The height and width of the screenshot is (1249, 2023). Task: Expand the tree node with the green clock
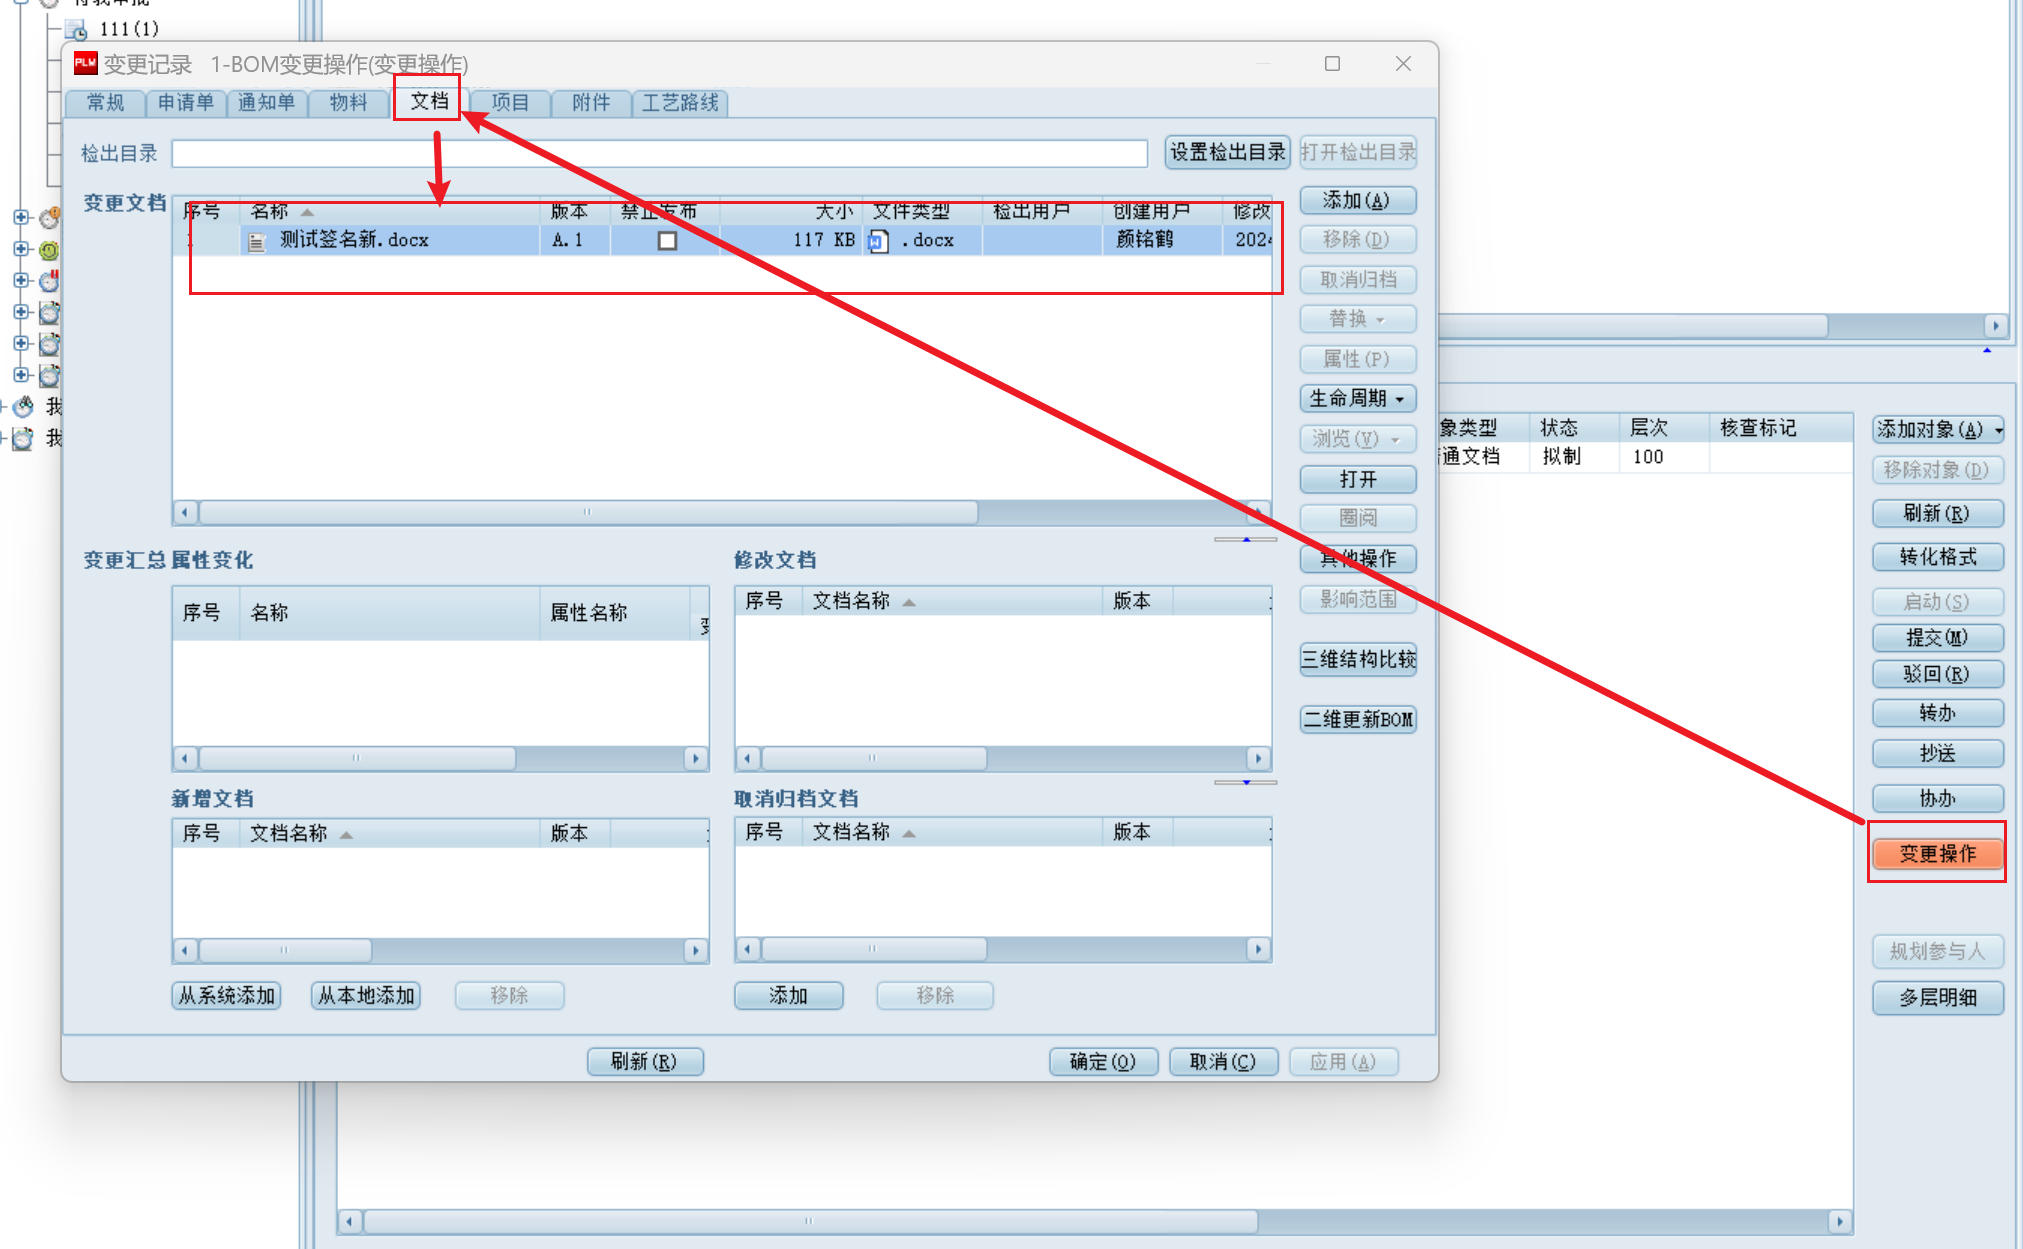point(21,249)
